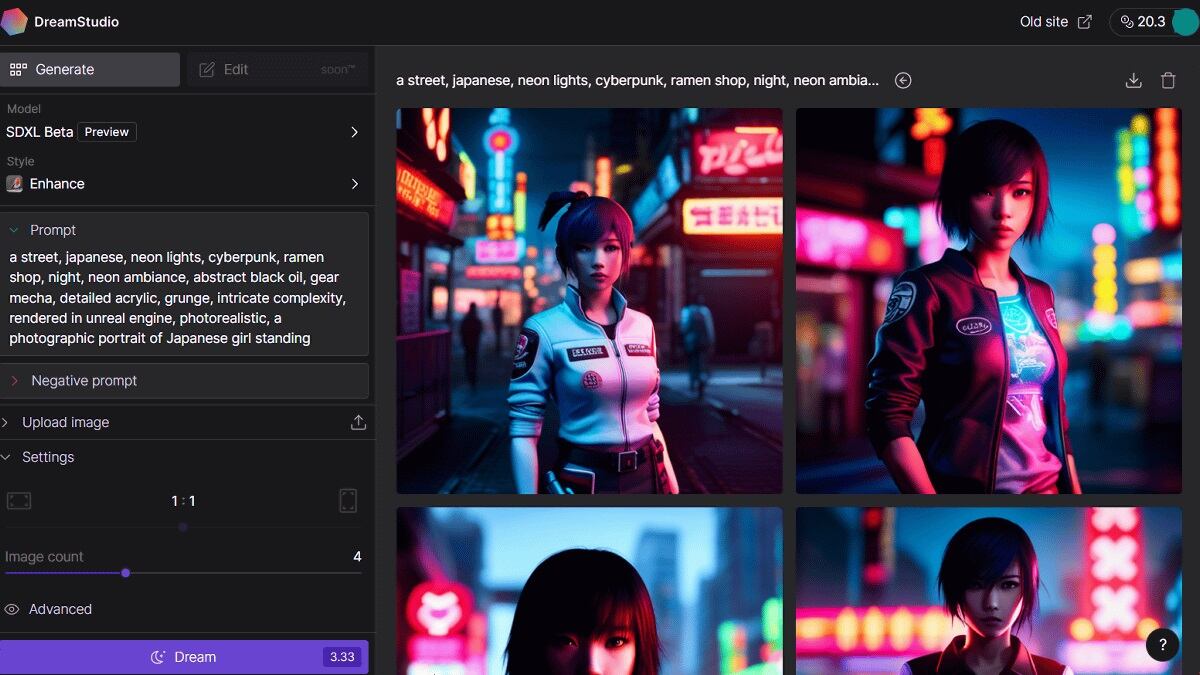The height and width of the screenshot is (675, 1200).
Task: Click the teal user avatar
Action: coord(1184,22)
